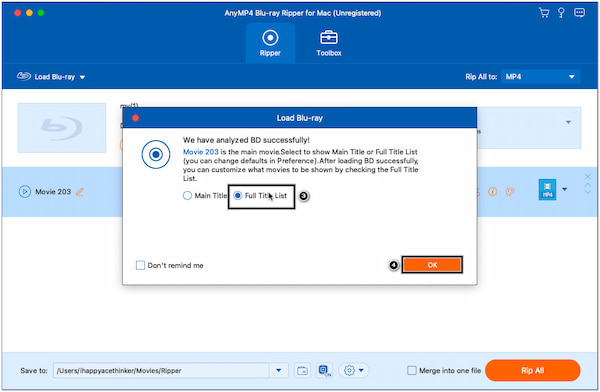Open the Load Blu-ray dropdown
This screenshot has height=392, width=600.
(x=51, y=77)
